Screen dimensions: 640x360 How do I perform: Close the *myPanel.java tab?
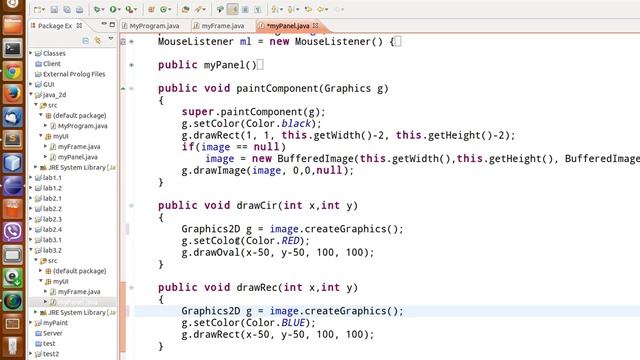pyautogui.click(x=316, y=25)
